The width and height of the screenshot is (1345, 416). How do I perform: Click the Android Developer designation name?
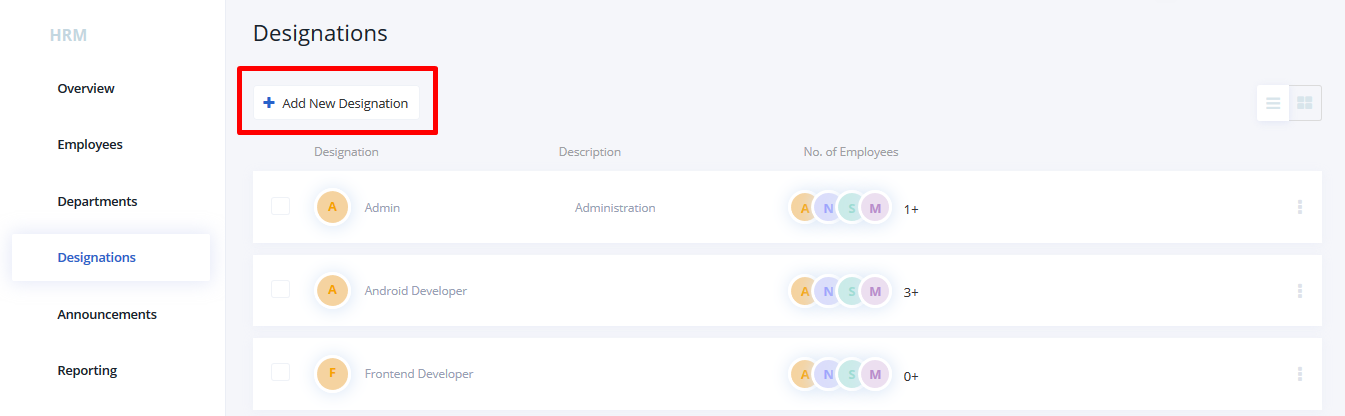[x=415, y=291]
